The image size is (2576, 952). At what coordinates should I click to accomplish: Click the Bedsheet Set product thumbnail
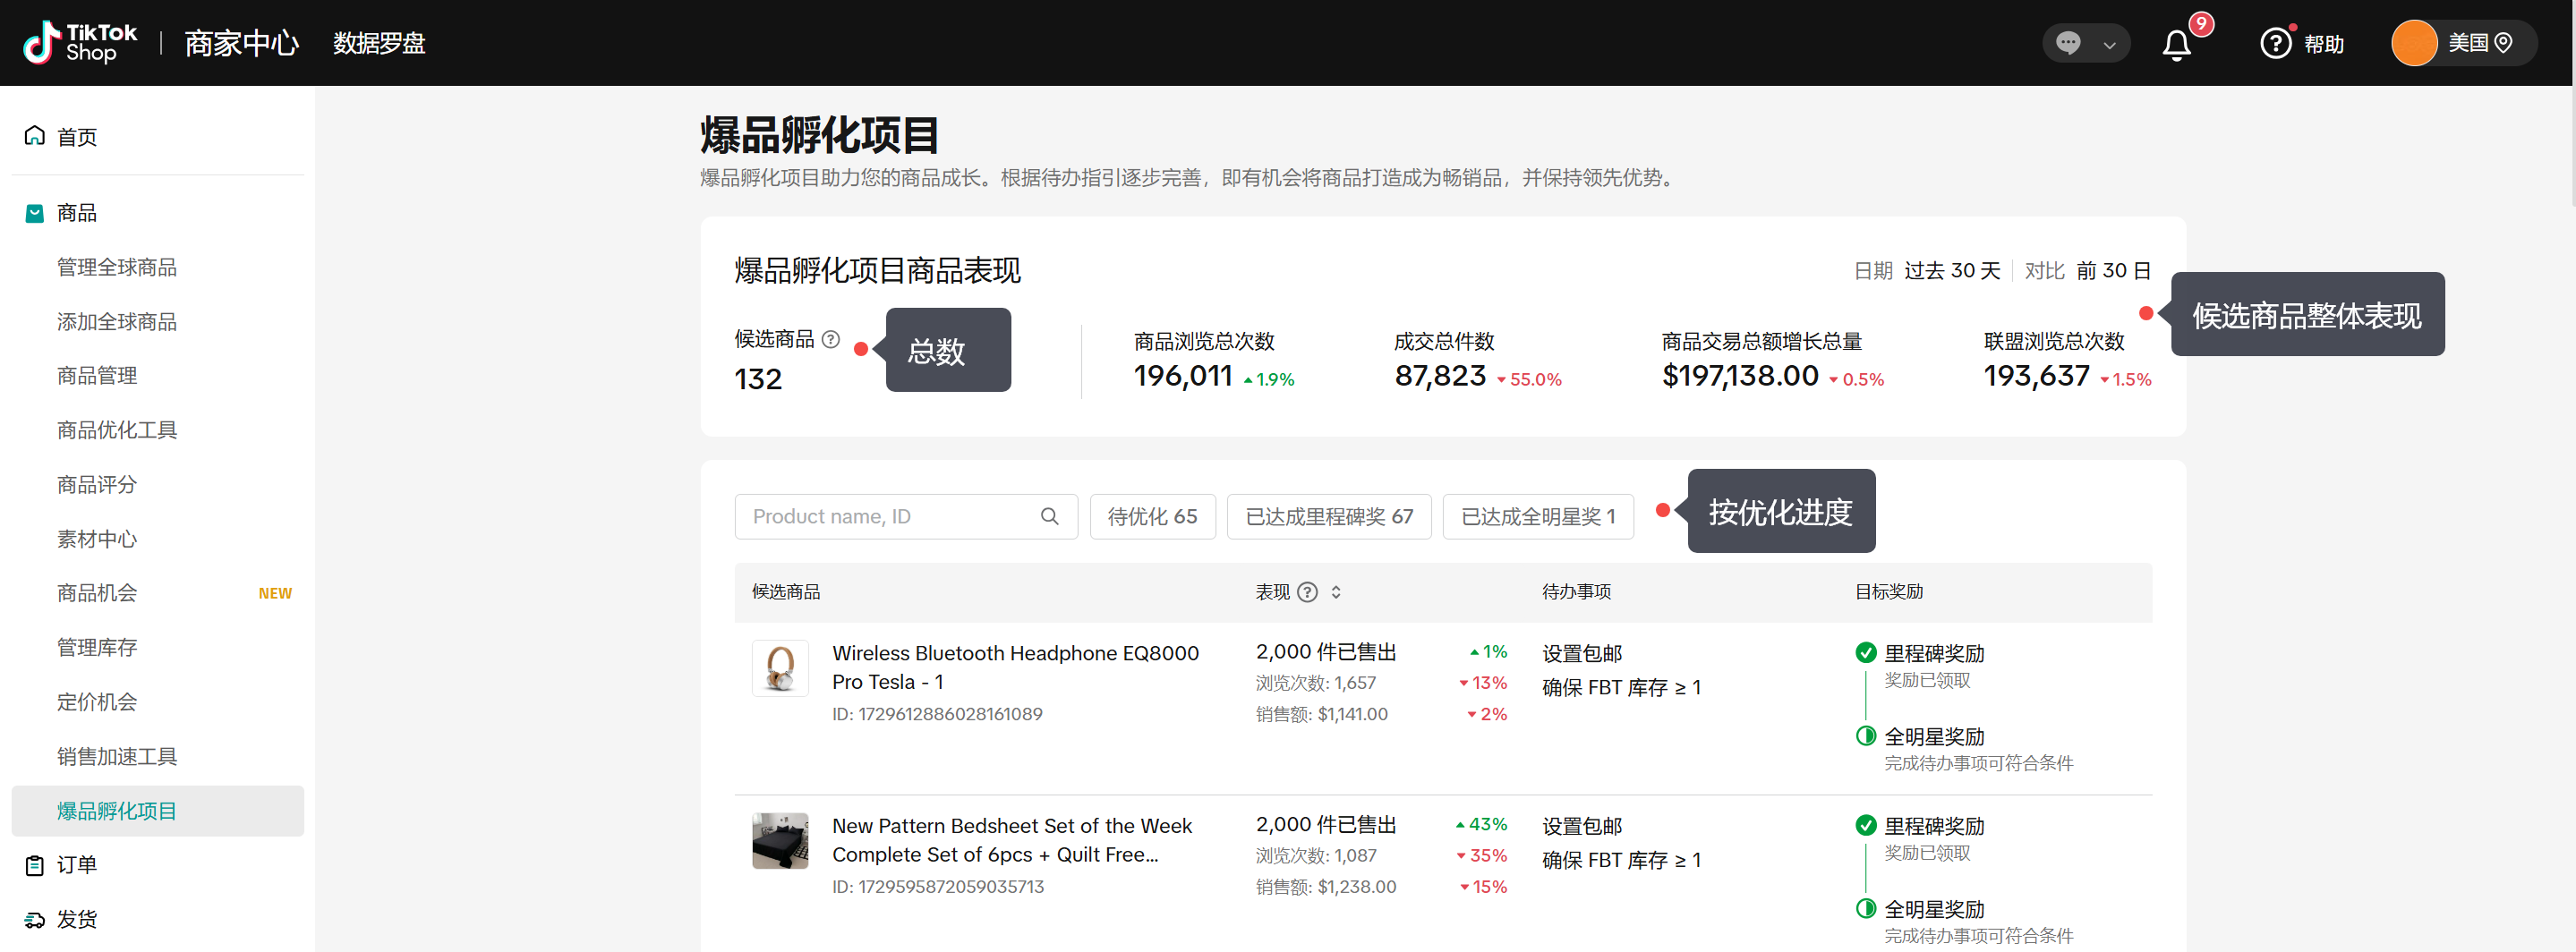point(780,841)
